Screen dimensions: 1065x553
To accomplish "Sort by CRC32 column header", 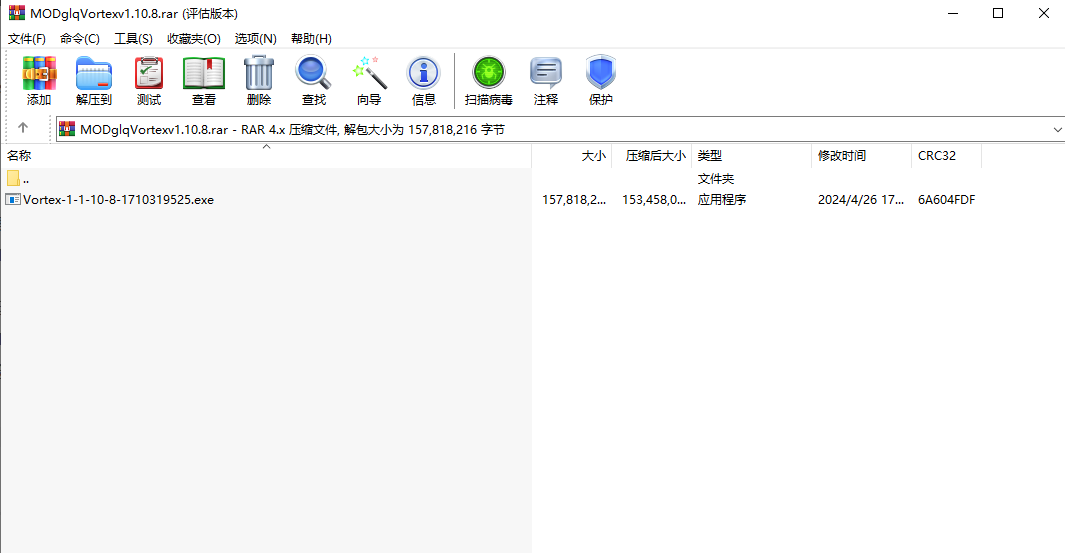I will (x=937, y=156).
